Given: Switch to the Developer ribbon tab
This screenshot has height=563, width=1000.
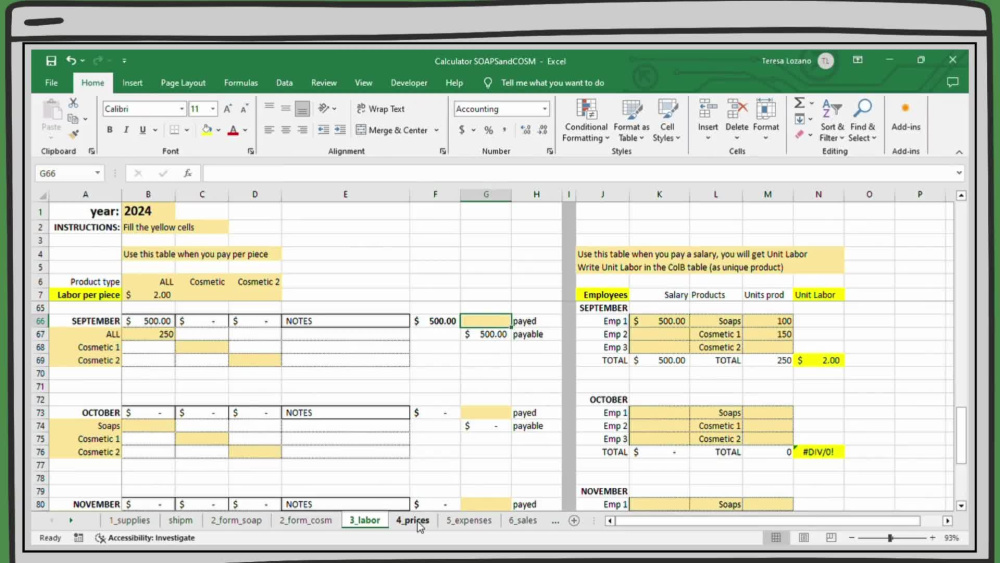Looking at the screenshot, I should pyautogui.click(x=409, y=83).
